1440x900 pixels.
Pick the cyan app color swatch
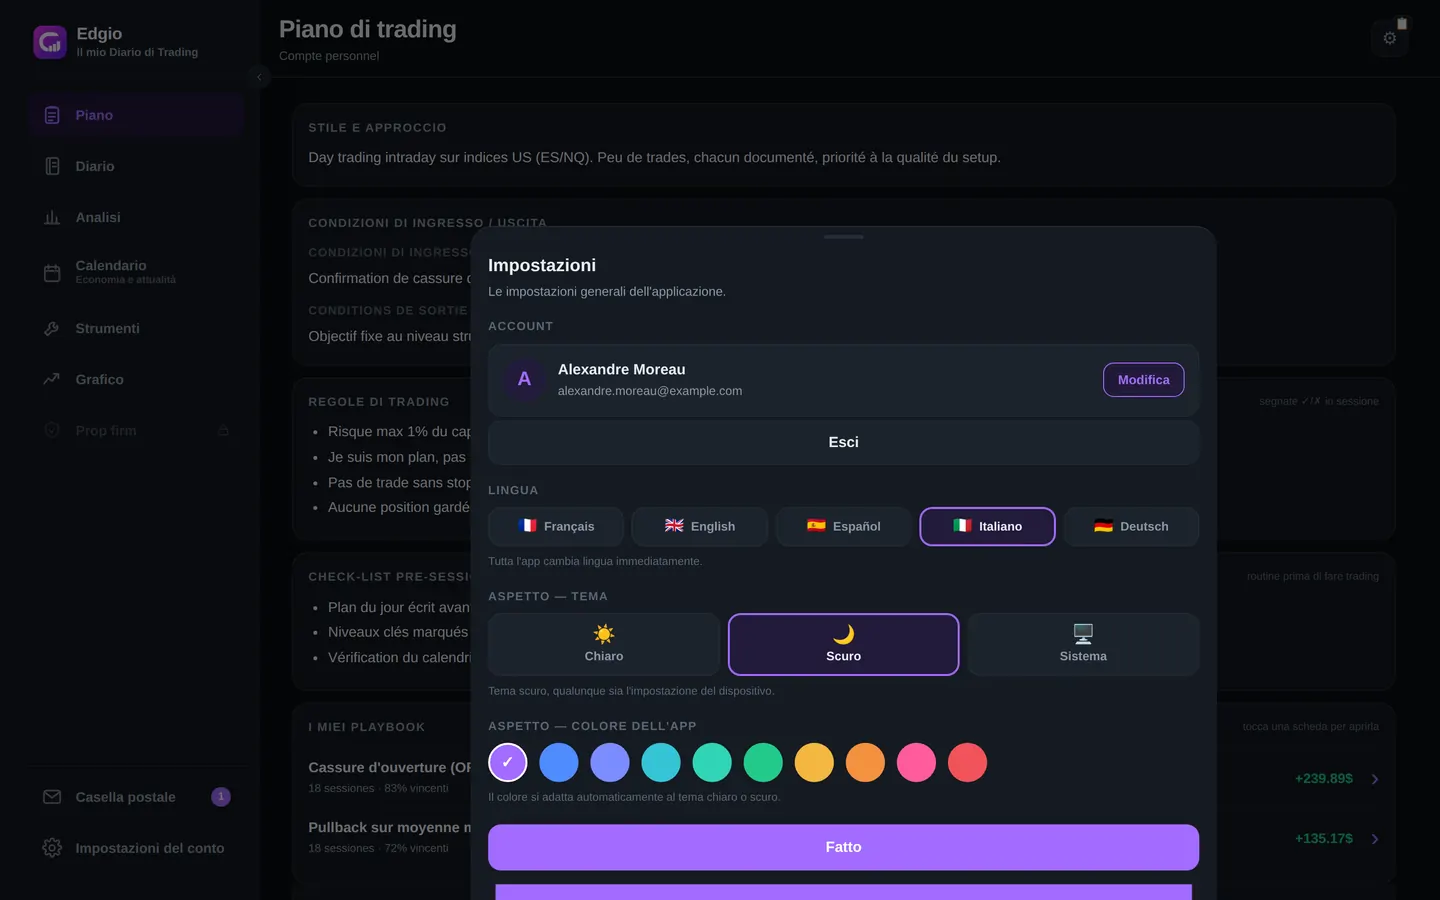pos(661,762)
